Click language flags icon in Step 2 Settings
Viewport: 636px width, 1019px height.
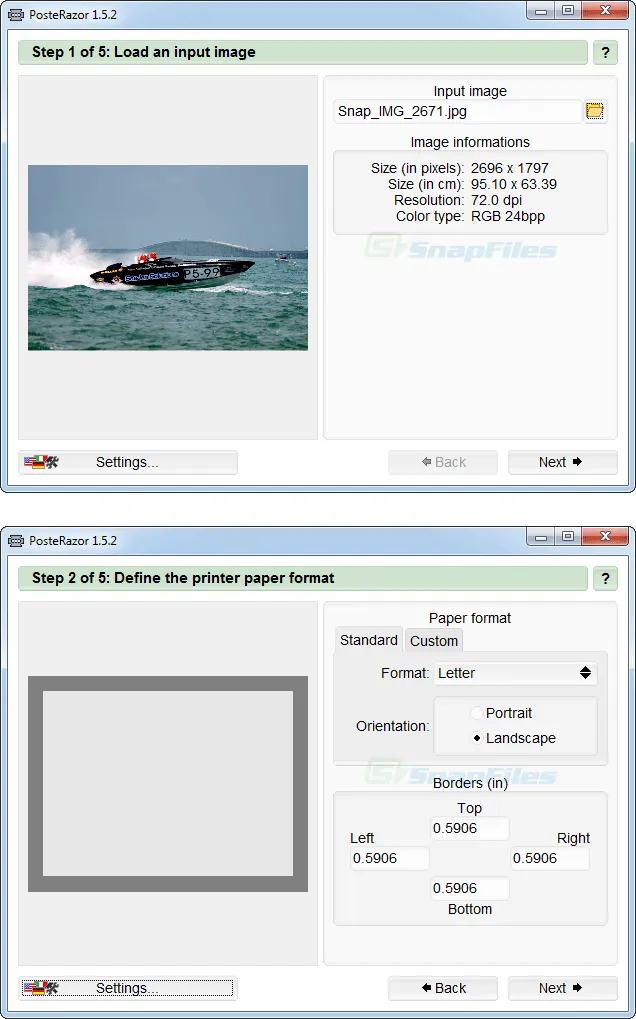coord(42,988)
